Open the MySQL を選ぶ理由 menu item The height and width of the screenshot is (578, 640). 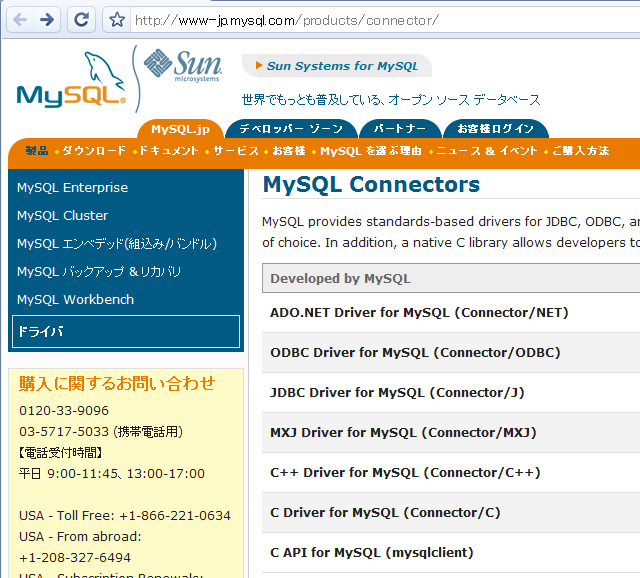(x=371, y=151)
